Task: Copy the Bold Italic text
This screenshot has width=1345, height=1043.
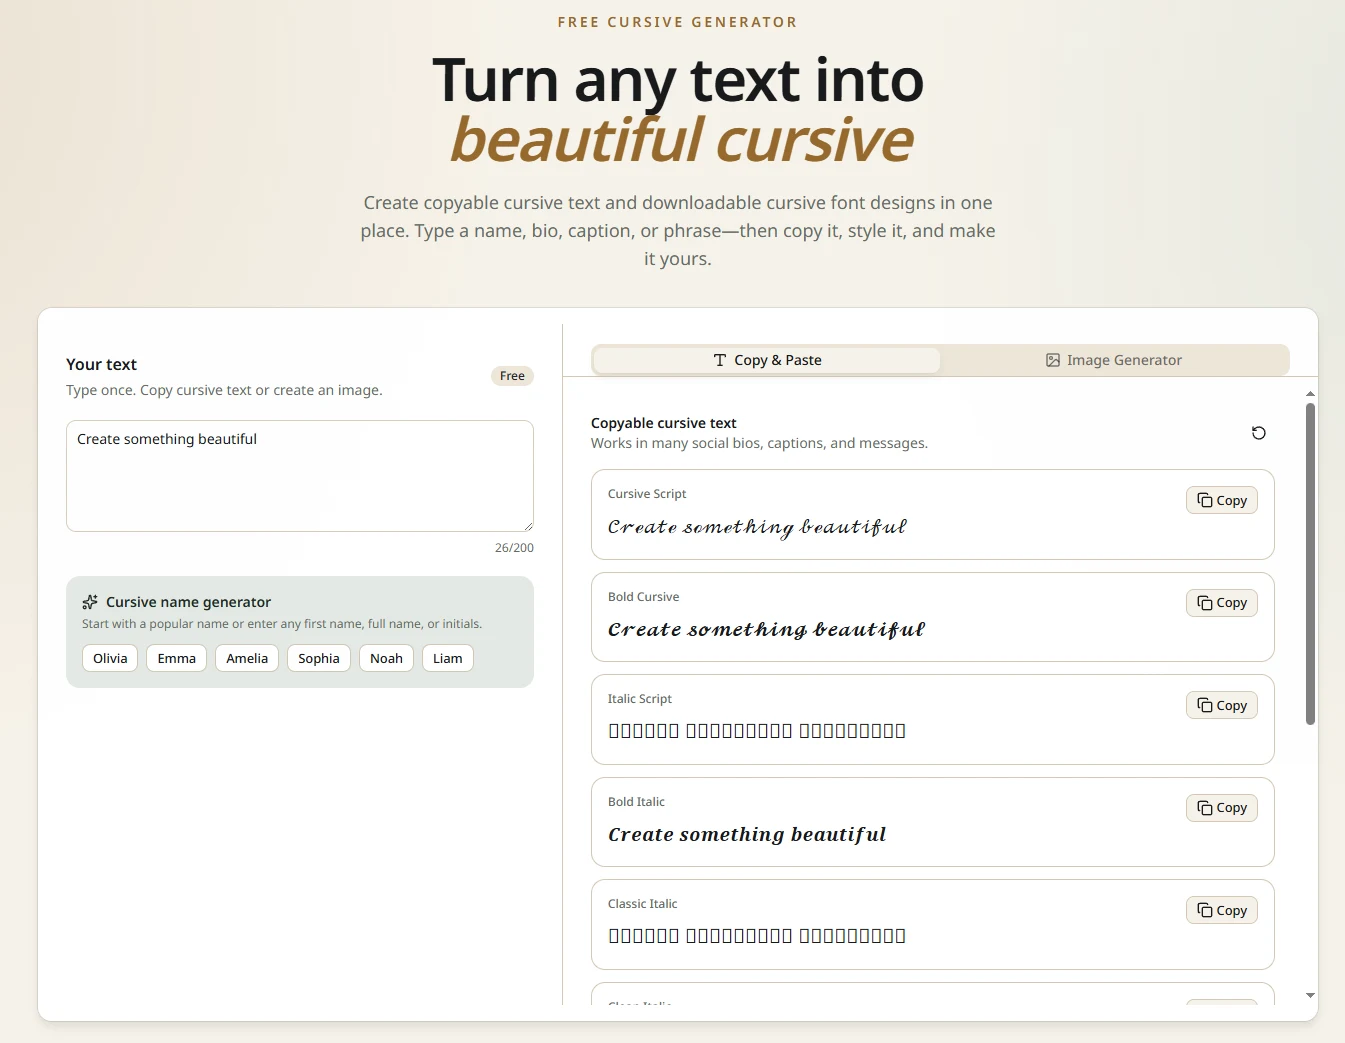Action: [1222, 808]
